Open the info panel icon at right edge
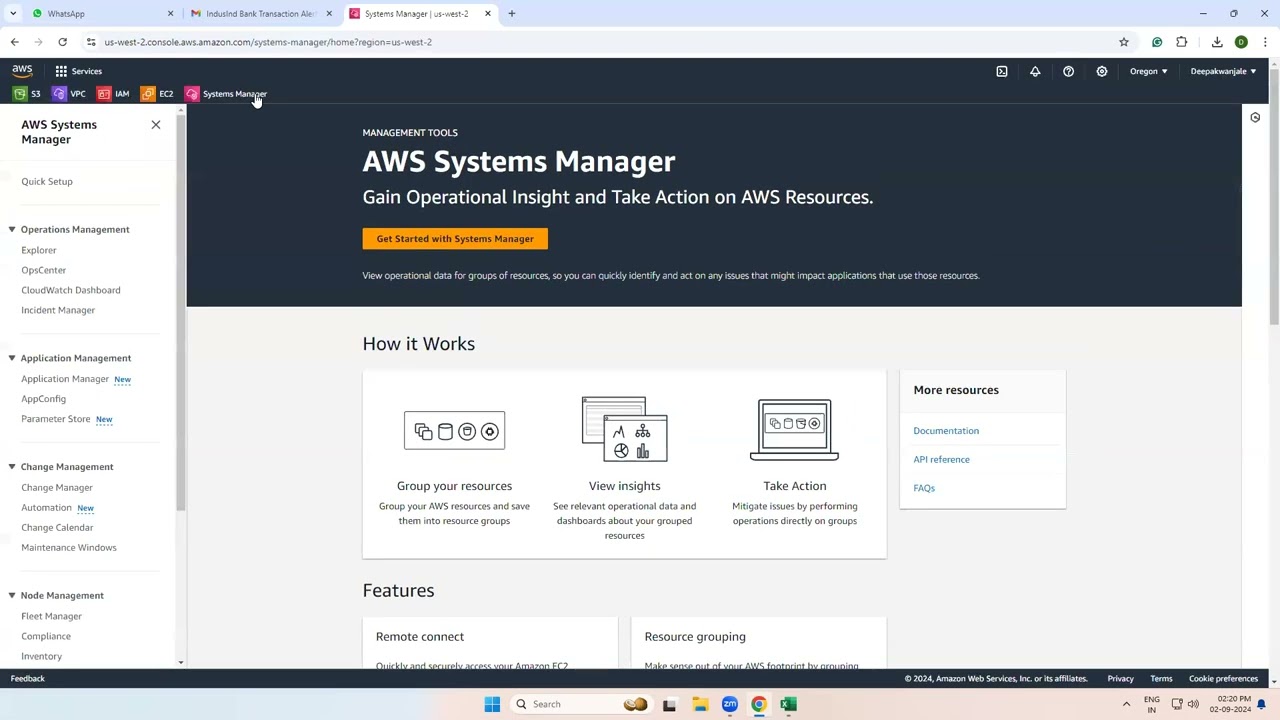This screenshot has height=720, width=1280. [1255, 117]
